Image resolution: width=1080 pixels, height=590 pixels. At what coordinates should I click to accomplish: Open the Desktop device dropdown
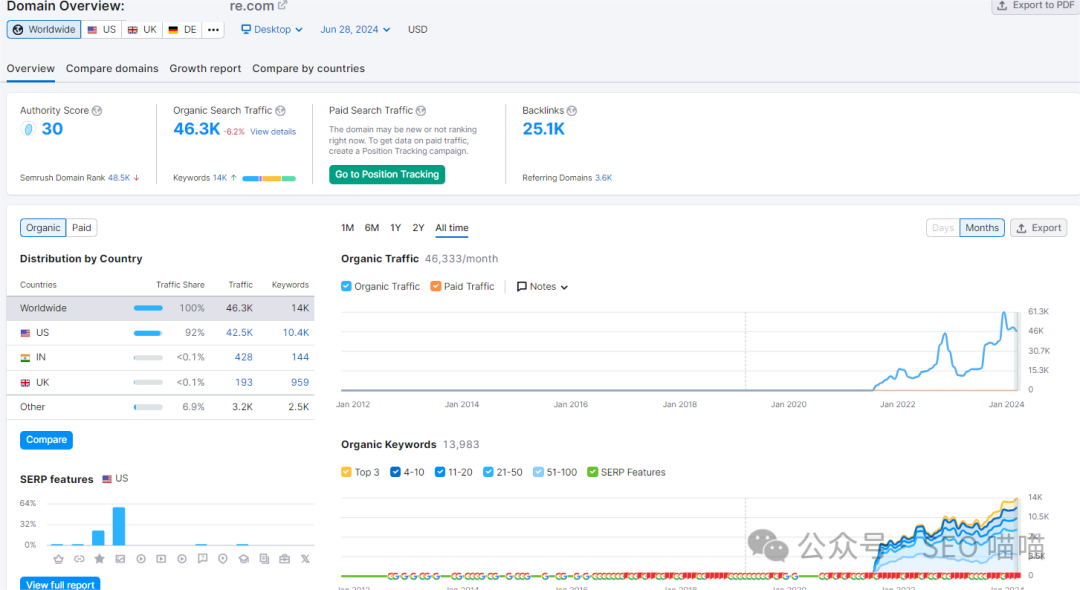click(272, 30)
